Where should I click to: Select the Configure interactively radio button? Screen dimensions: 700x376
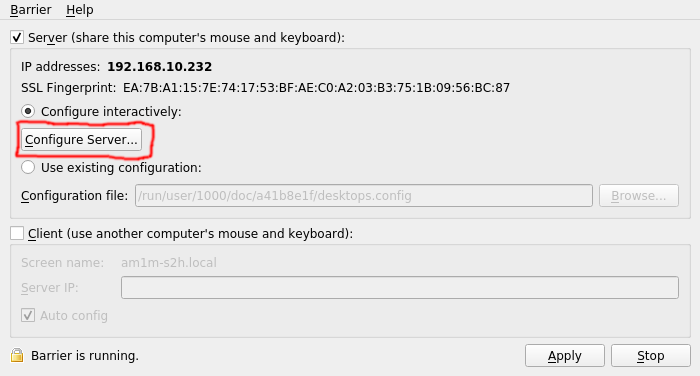pos(28,111)
